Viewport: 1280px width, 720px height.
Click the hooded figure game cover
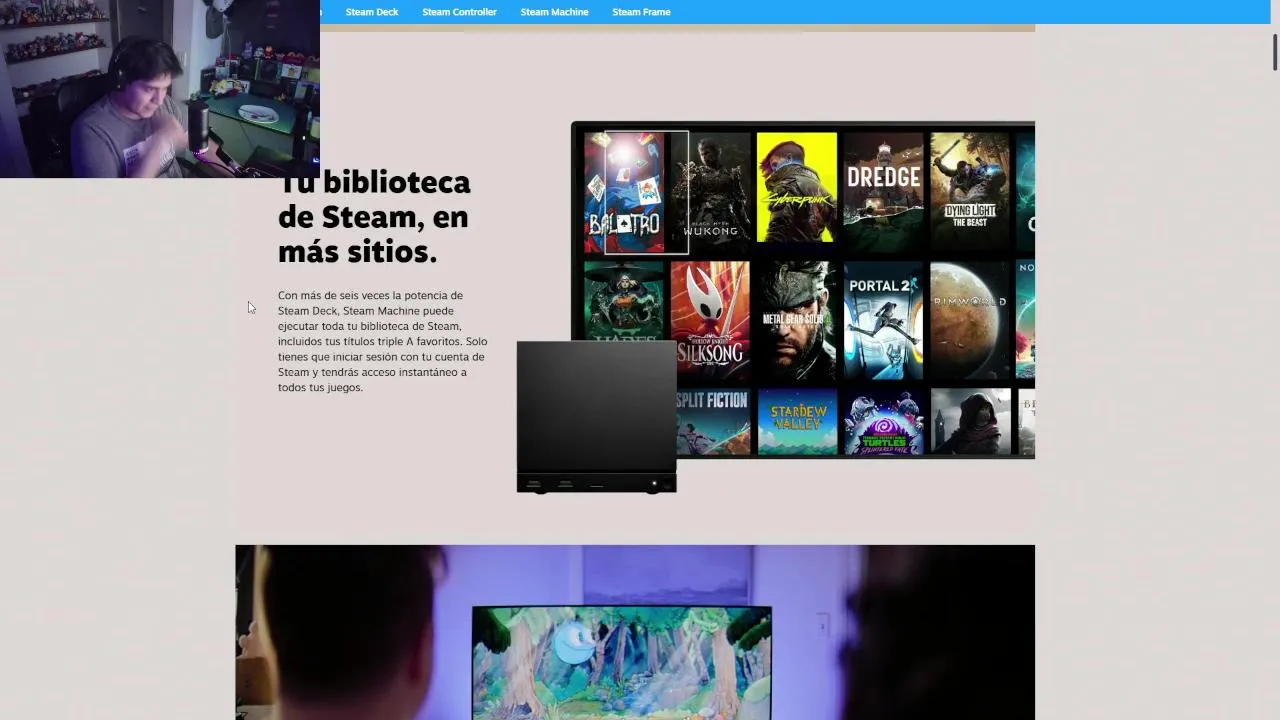coord(970,422)
